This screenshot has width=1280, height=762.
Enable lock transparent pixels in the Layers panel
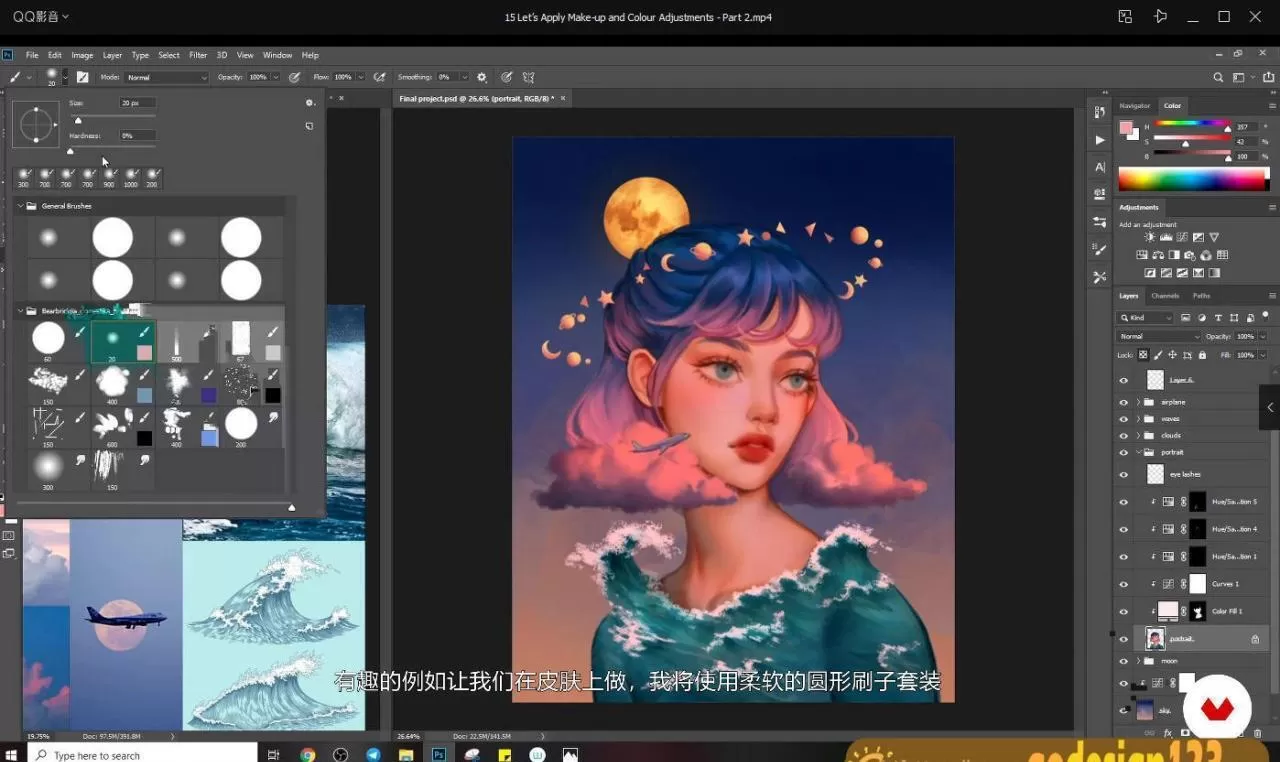(x=1142, y=355)
